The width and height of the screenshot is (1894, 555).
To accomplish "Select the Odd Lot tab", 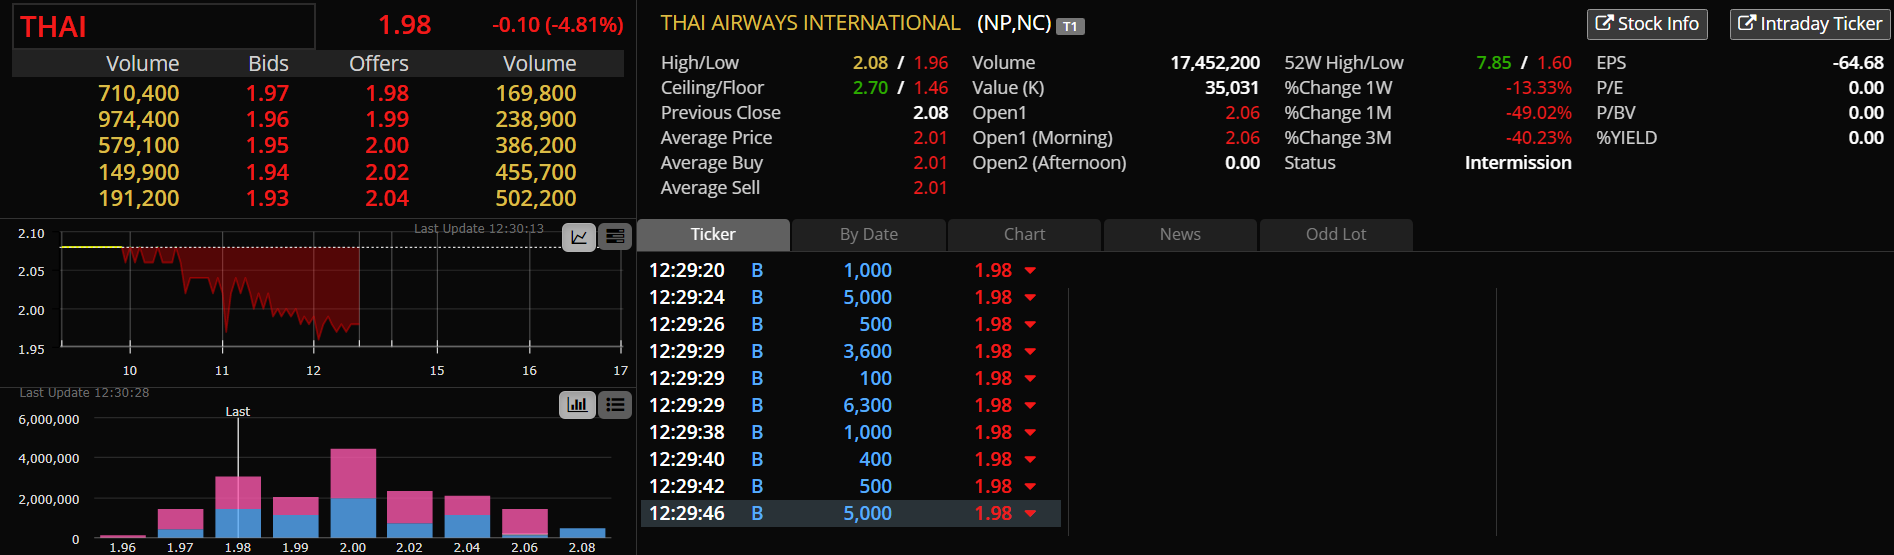I will [1336, 235].
